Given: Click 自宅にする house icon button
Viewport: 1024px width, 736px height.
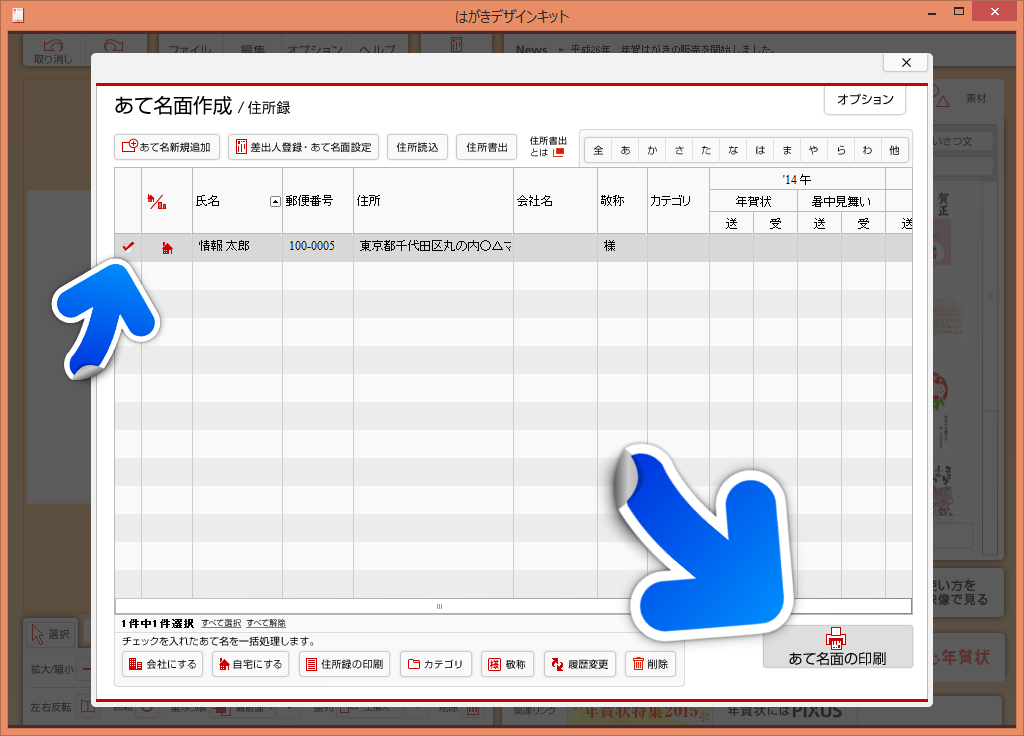Looking at the screenshot, I should click(249, 664).
